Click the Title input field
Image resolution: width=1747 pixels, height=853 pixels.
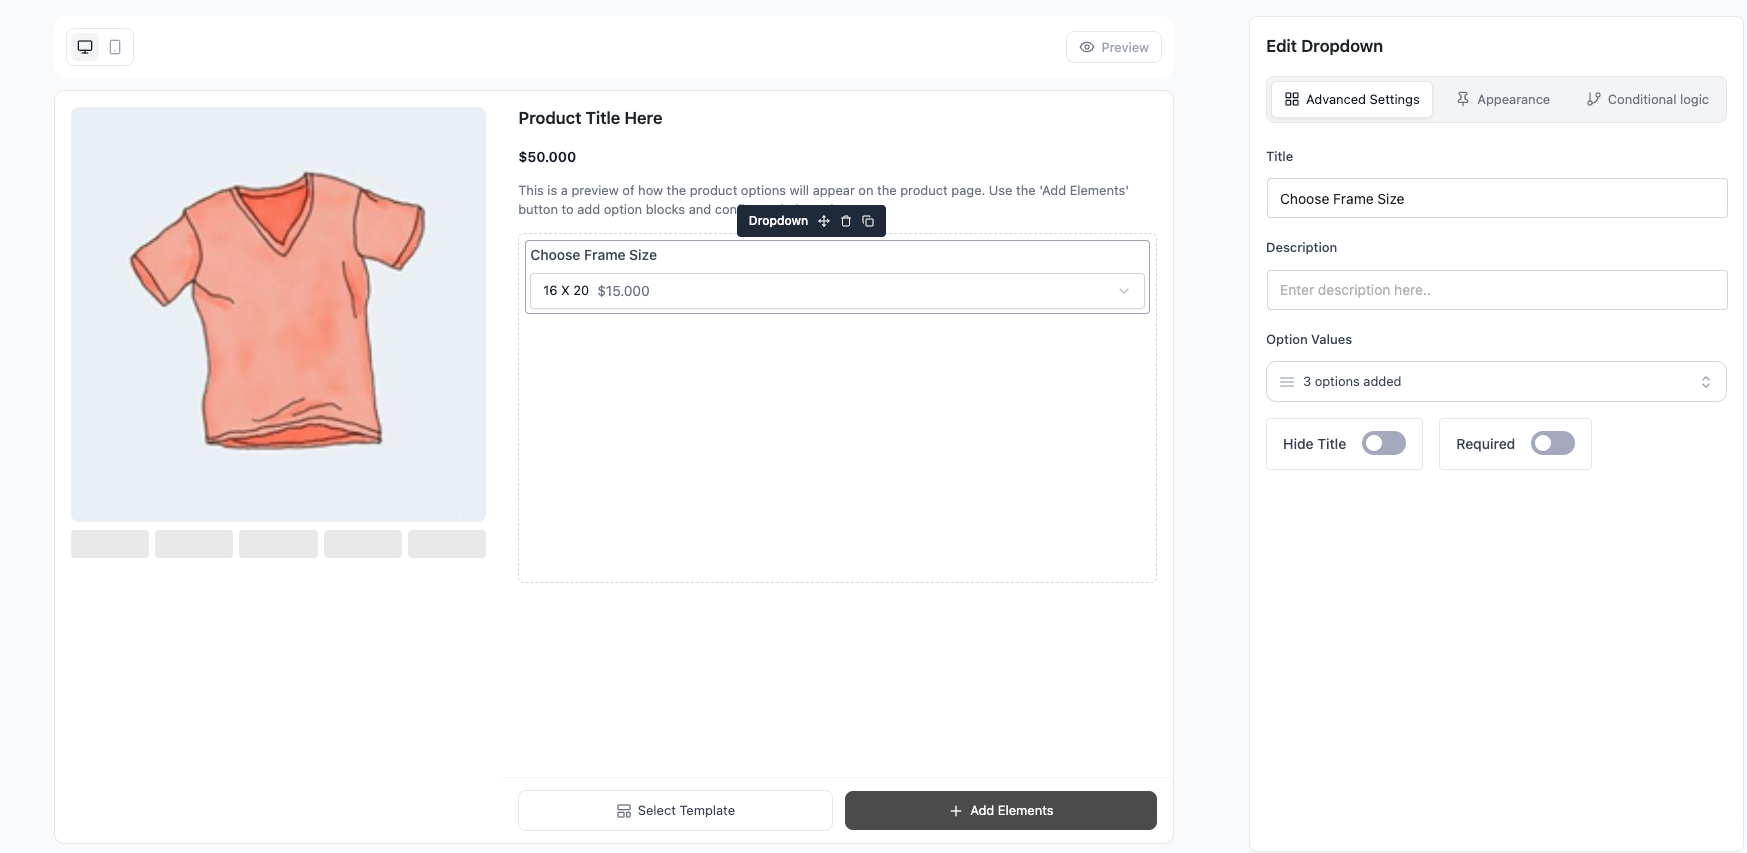(1496, 198)
